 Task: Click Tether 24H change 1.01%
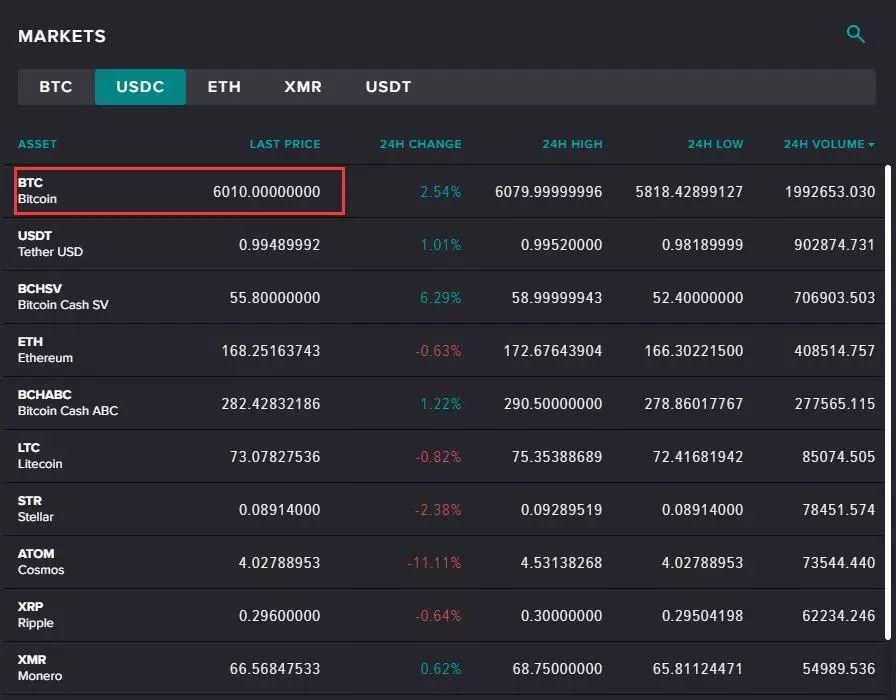[x=441, y=245]
